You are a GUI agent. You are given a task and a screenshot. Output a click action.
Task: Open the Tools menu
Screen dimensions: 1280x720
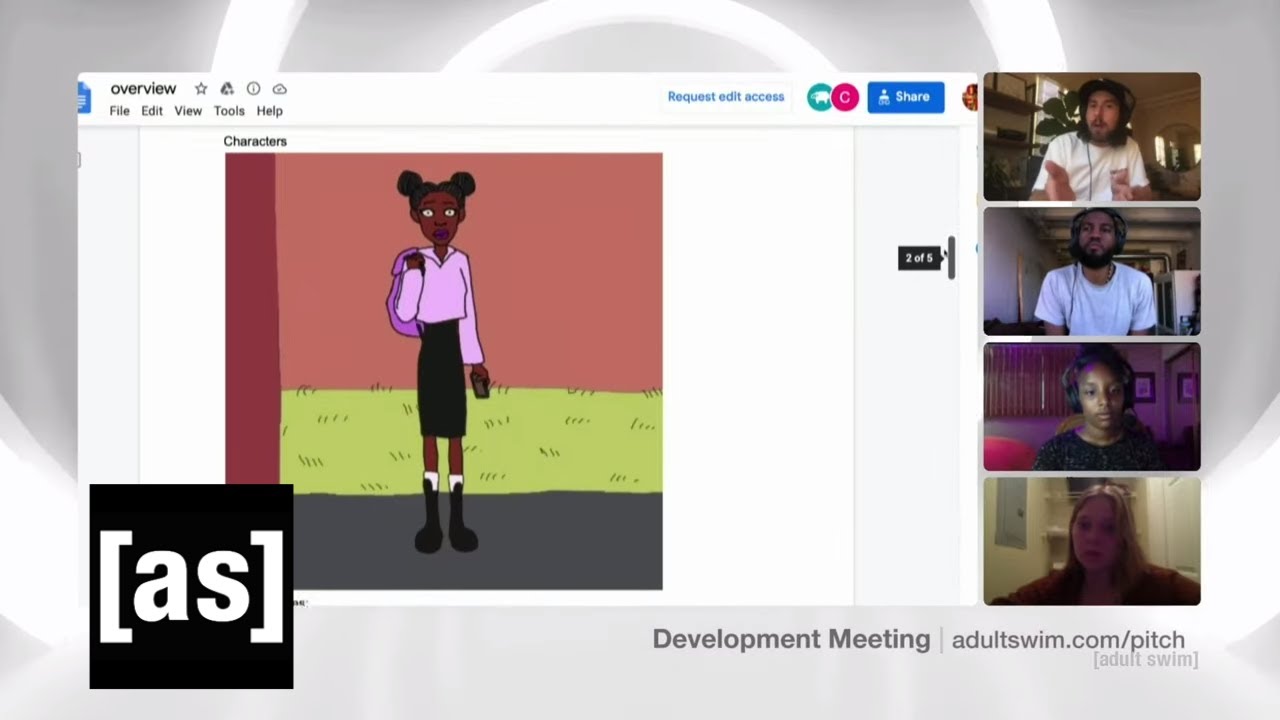pos(229,111)
